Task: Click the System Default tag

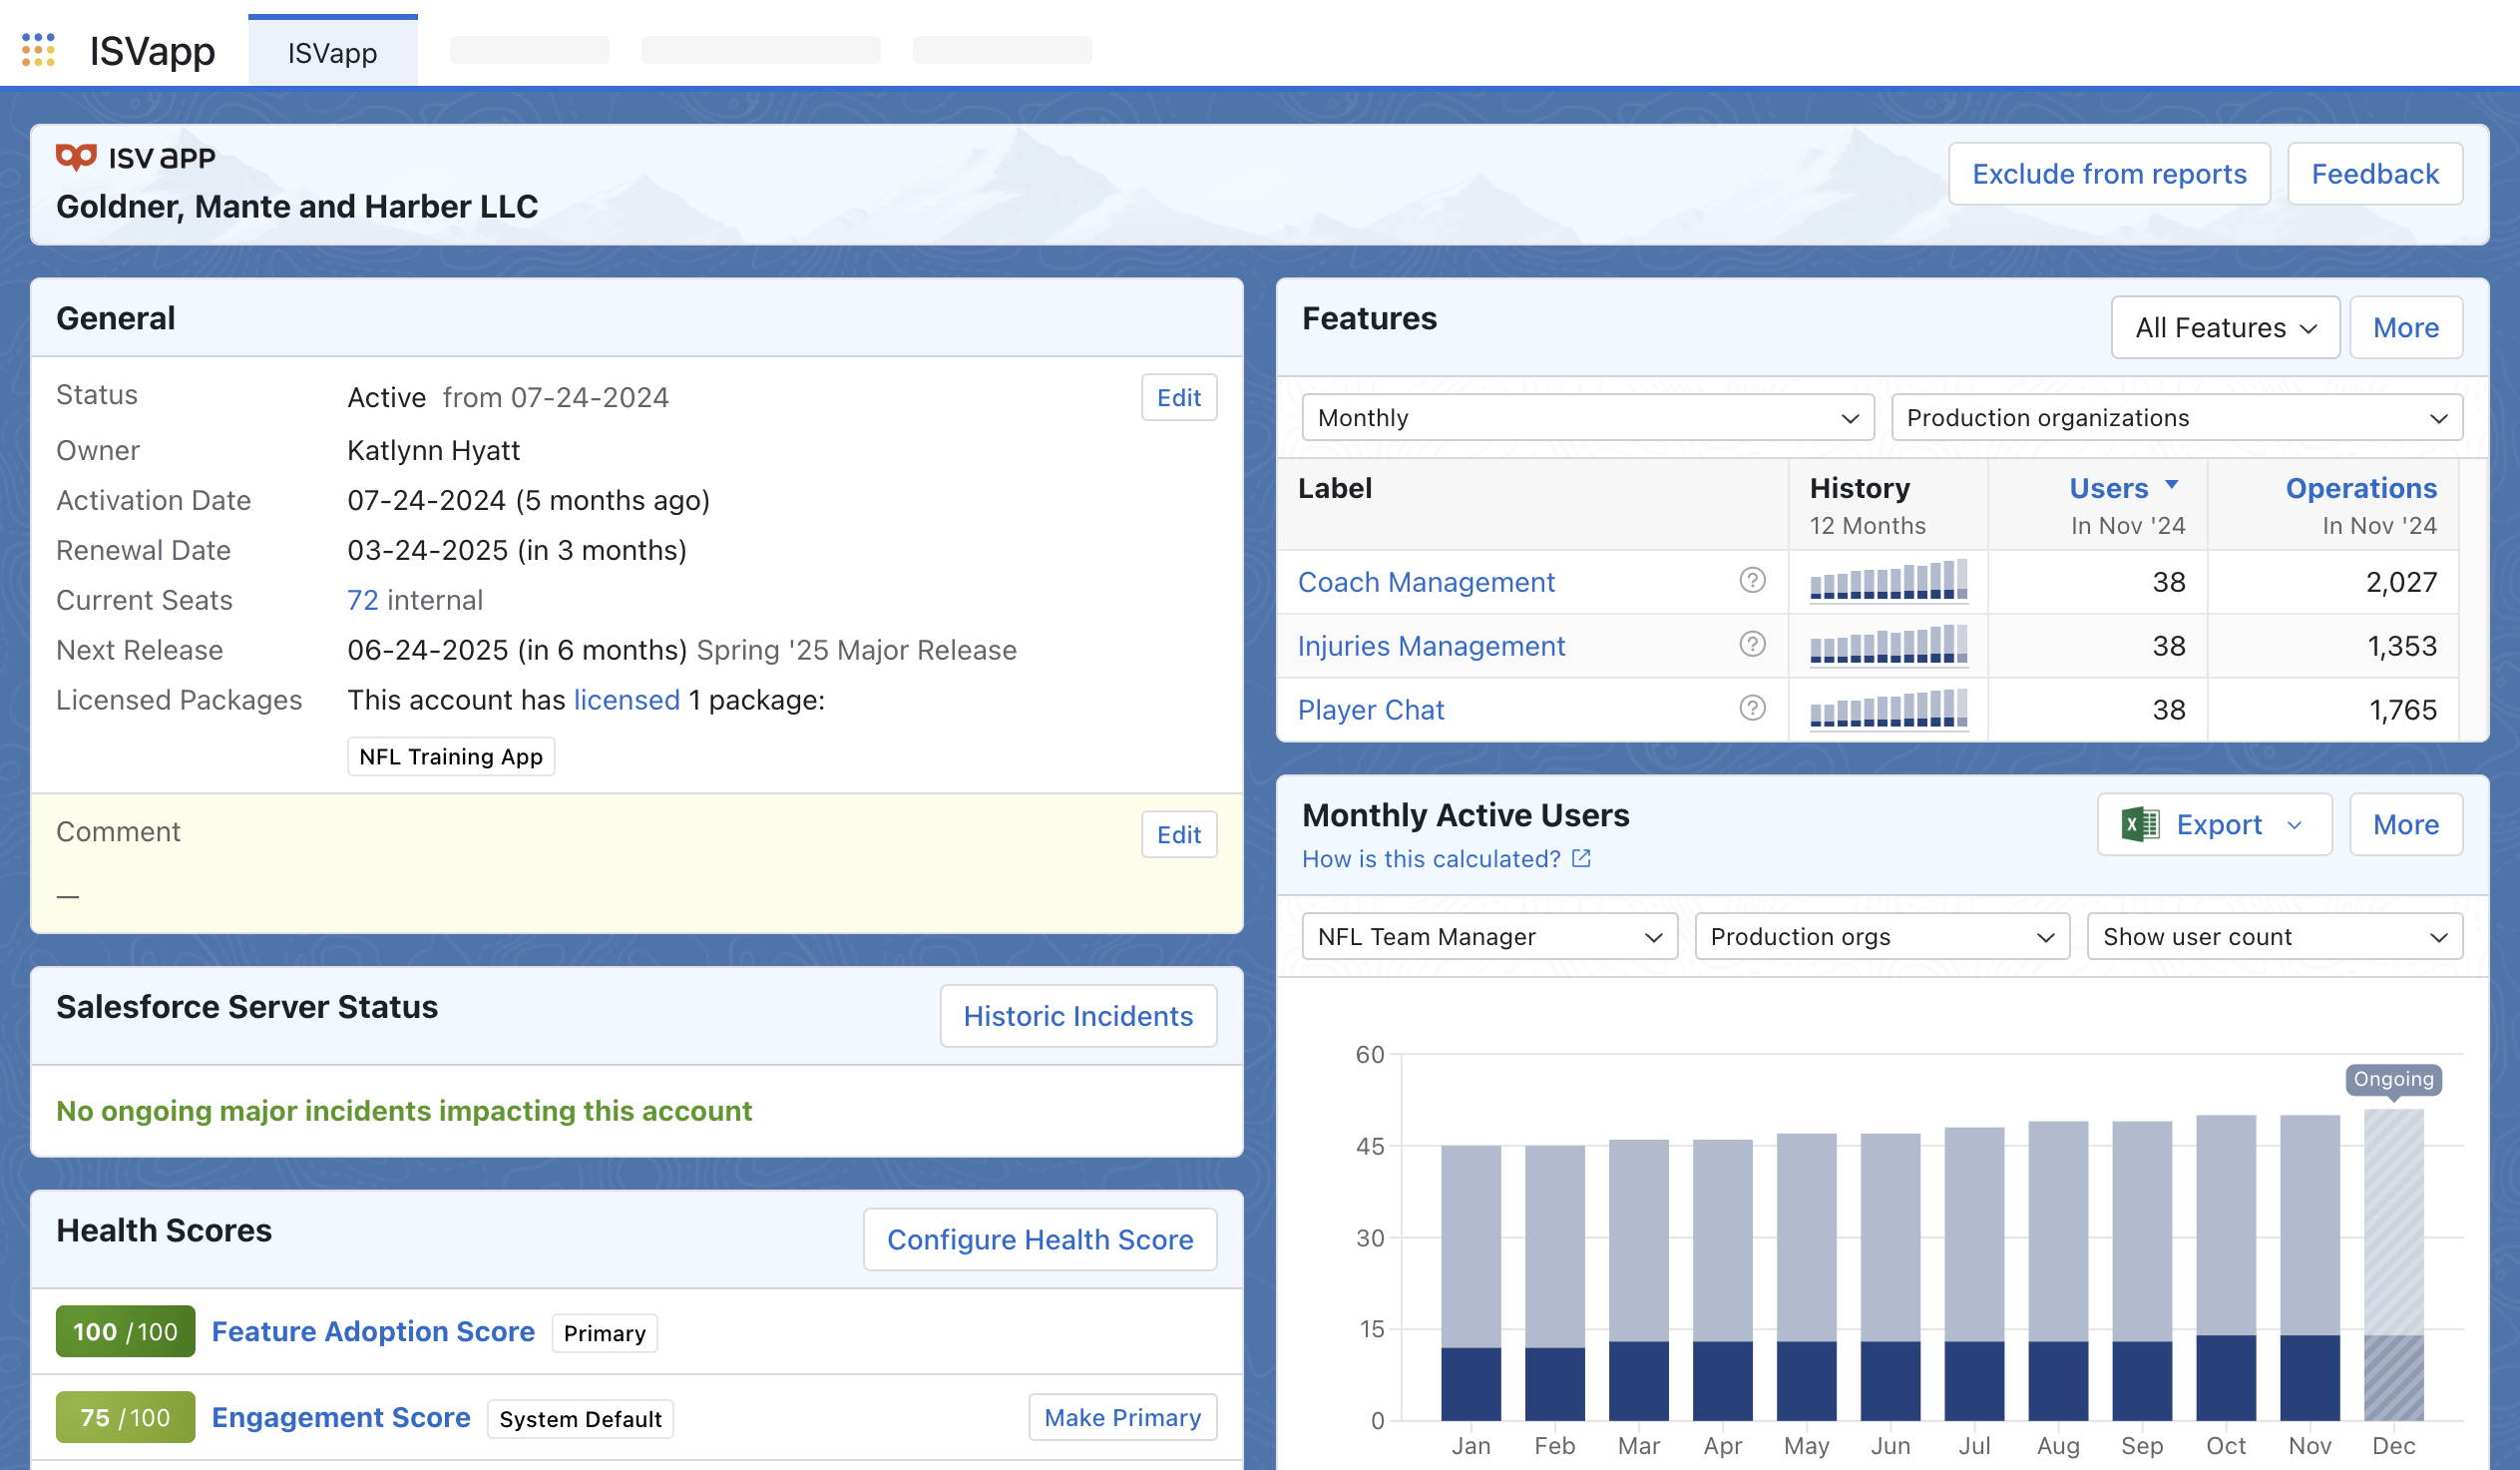Action: 580,1420
